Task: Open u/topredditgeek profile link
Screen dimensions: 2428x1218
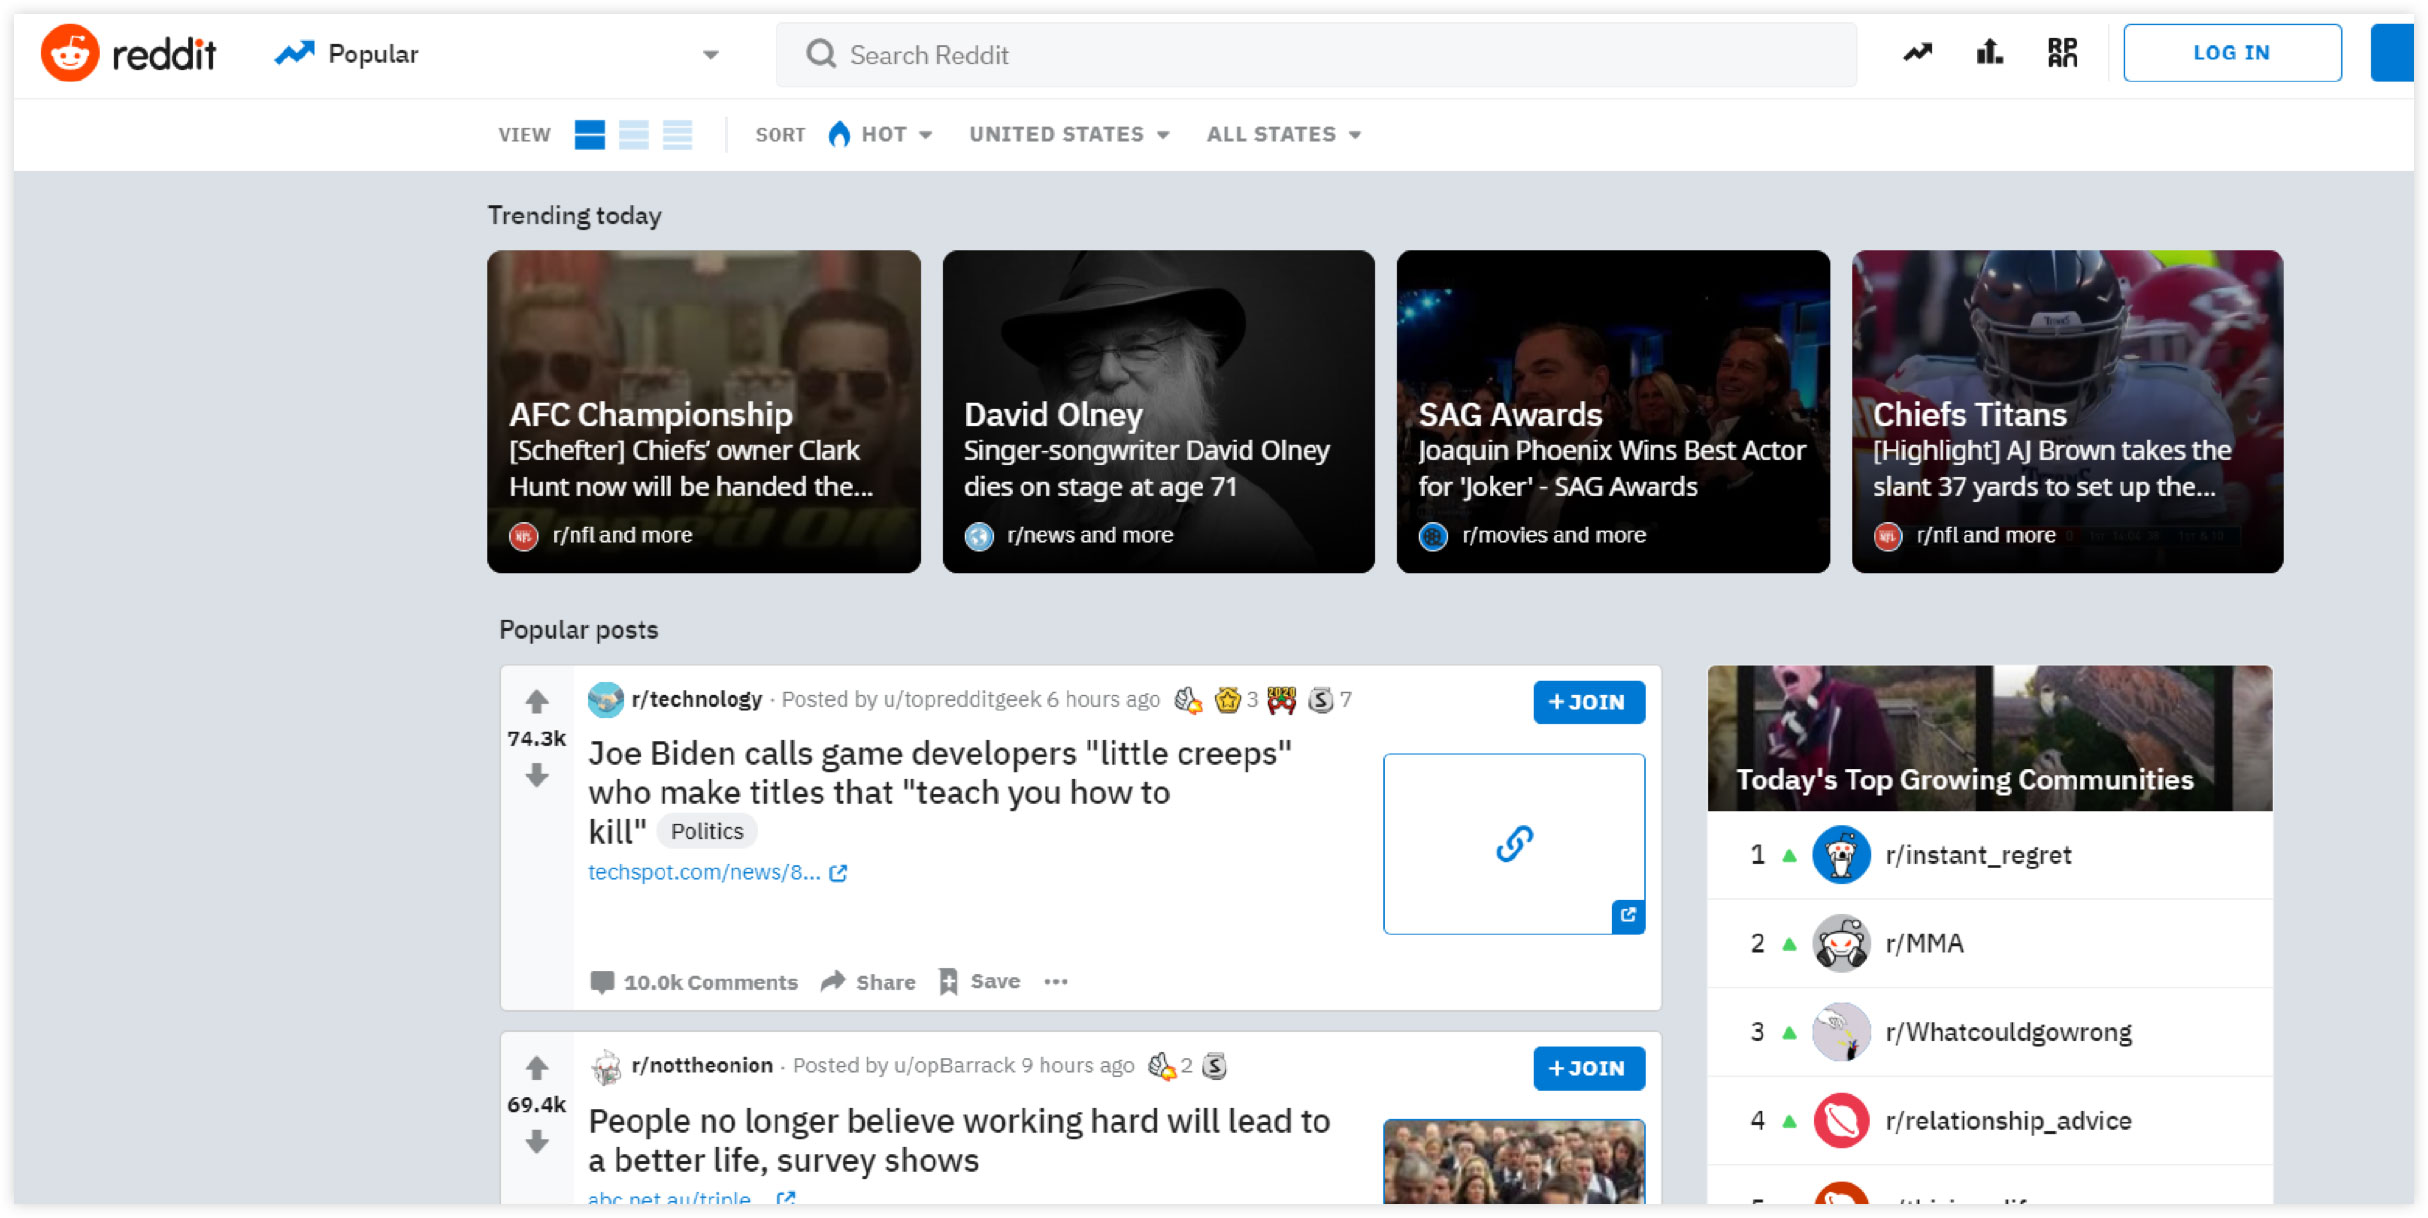Action: [x=962, y=699]
